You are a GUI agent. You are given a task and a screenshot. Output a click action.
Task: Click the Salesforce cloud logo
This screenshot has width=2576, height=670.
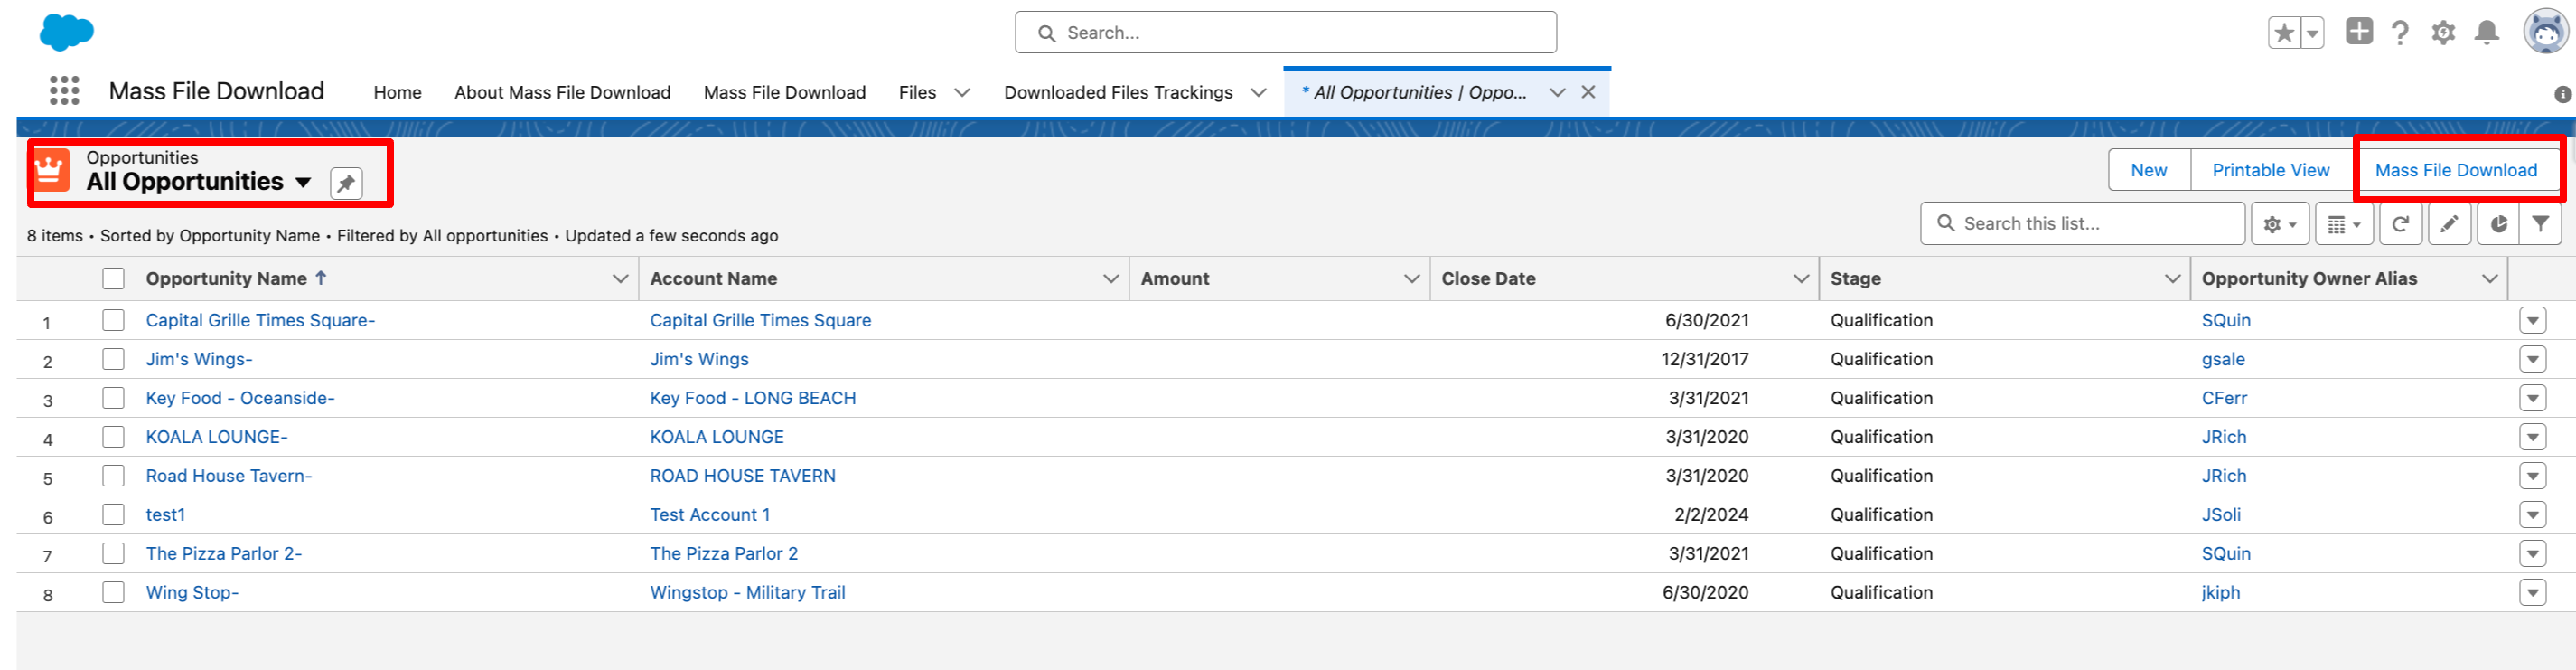click(x=67, y=32)
